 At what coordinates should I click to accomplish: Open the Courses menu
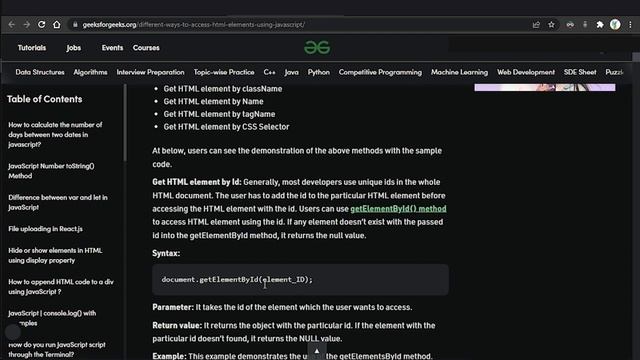pos(146,48)
